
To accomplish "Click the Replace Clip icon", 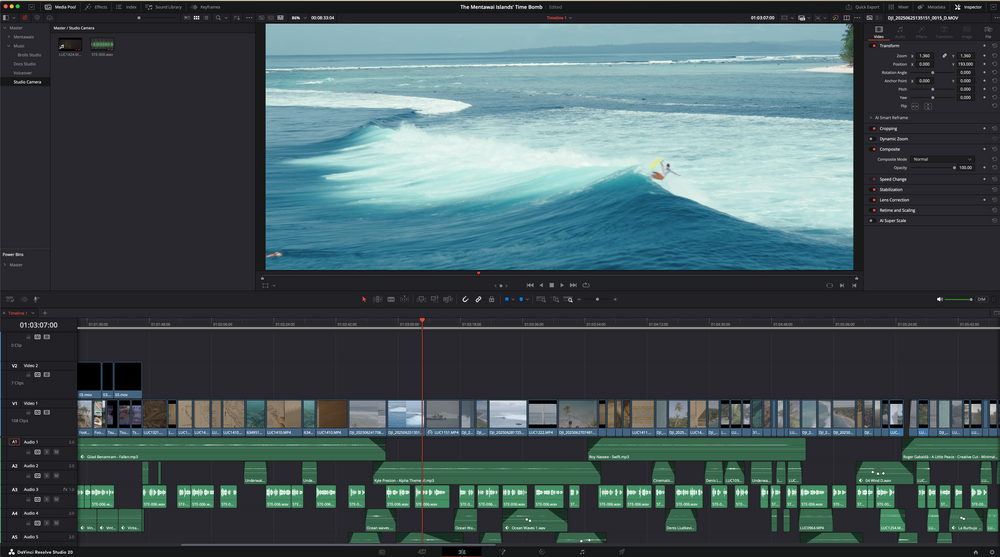I will (448, 299).
